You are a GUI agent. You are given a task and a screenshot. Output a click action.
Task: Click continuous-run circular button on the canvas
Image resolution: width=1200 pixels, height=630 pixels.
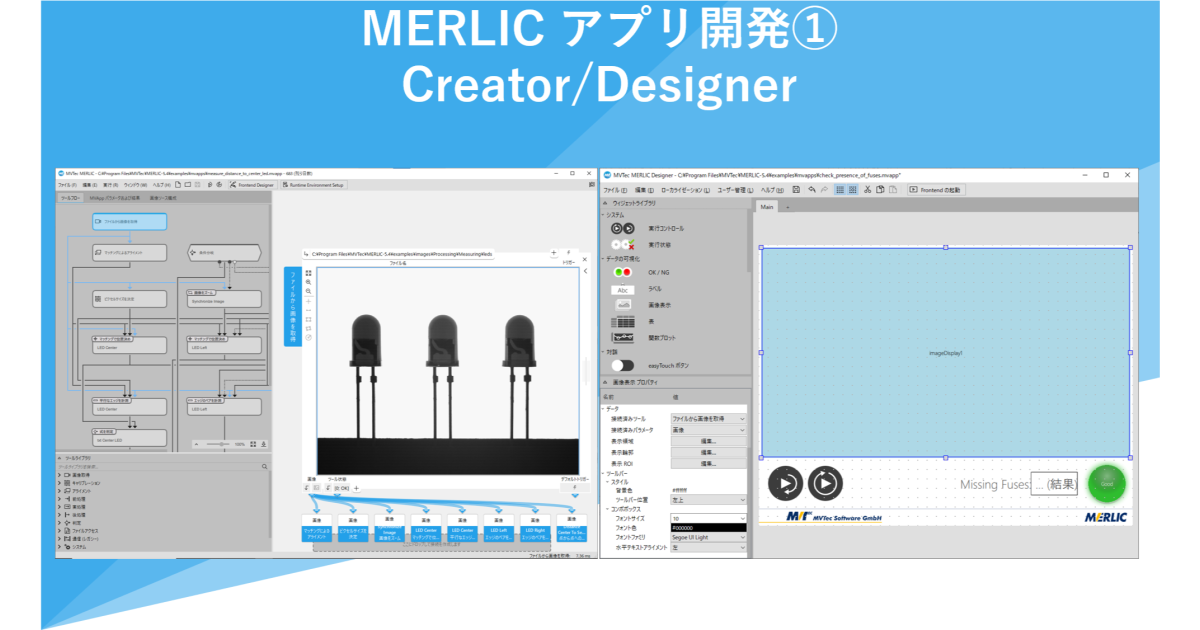[825, 484]
